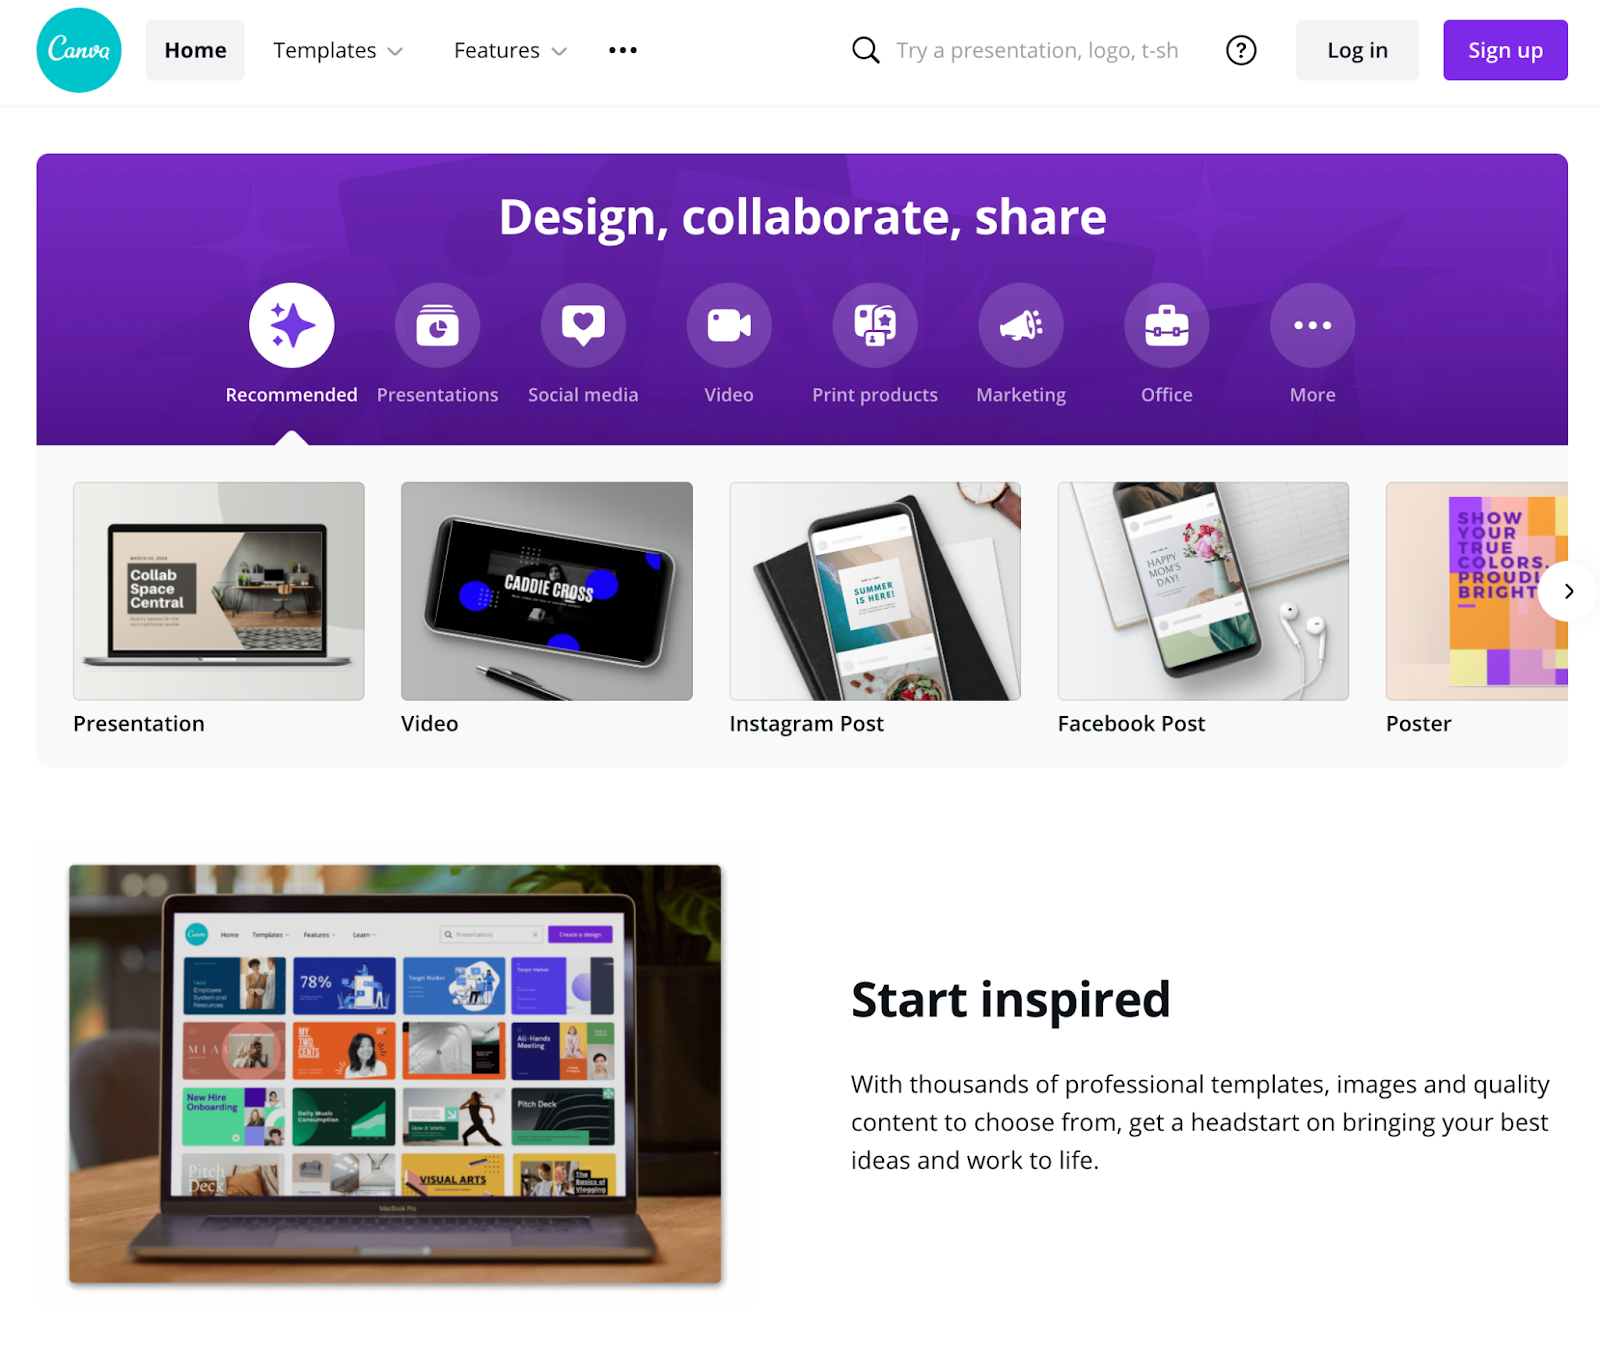Show next designs with carousel arrow
This screenshot has width=1600, height=1345.
click(1568, 591)
